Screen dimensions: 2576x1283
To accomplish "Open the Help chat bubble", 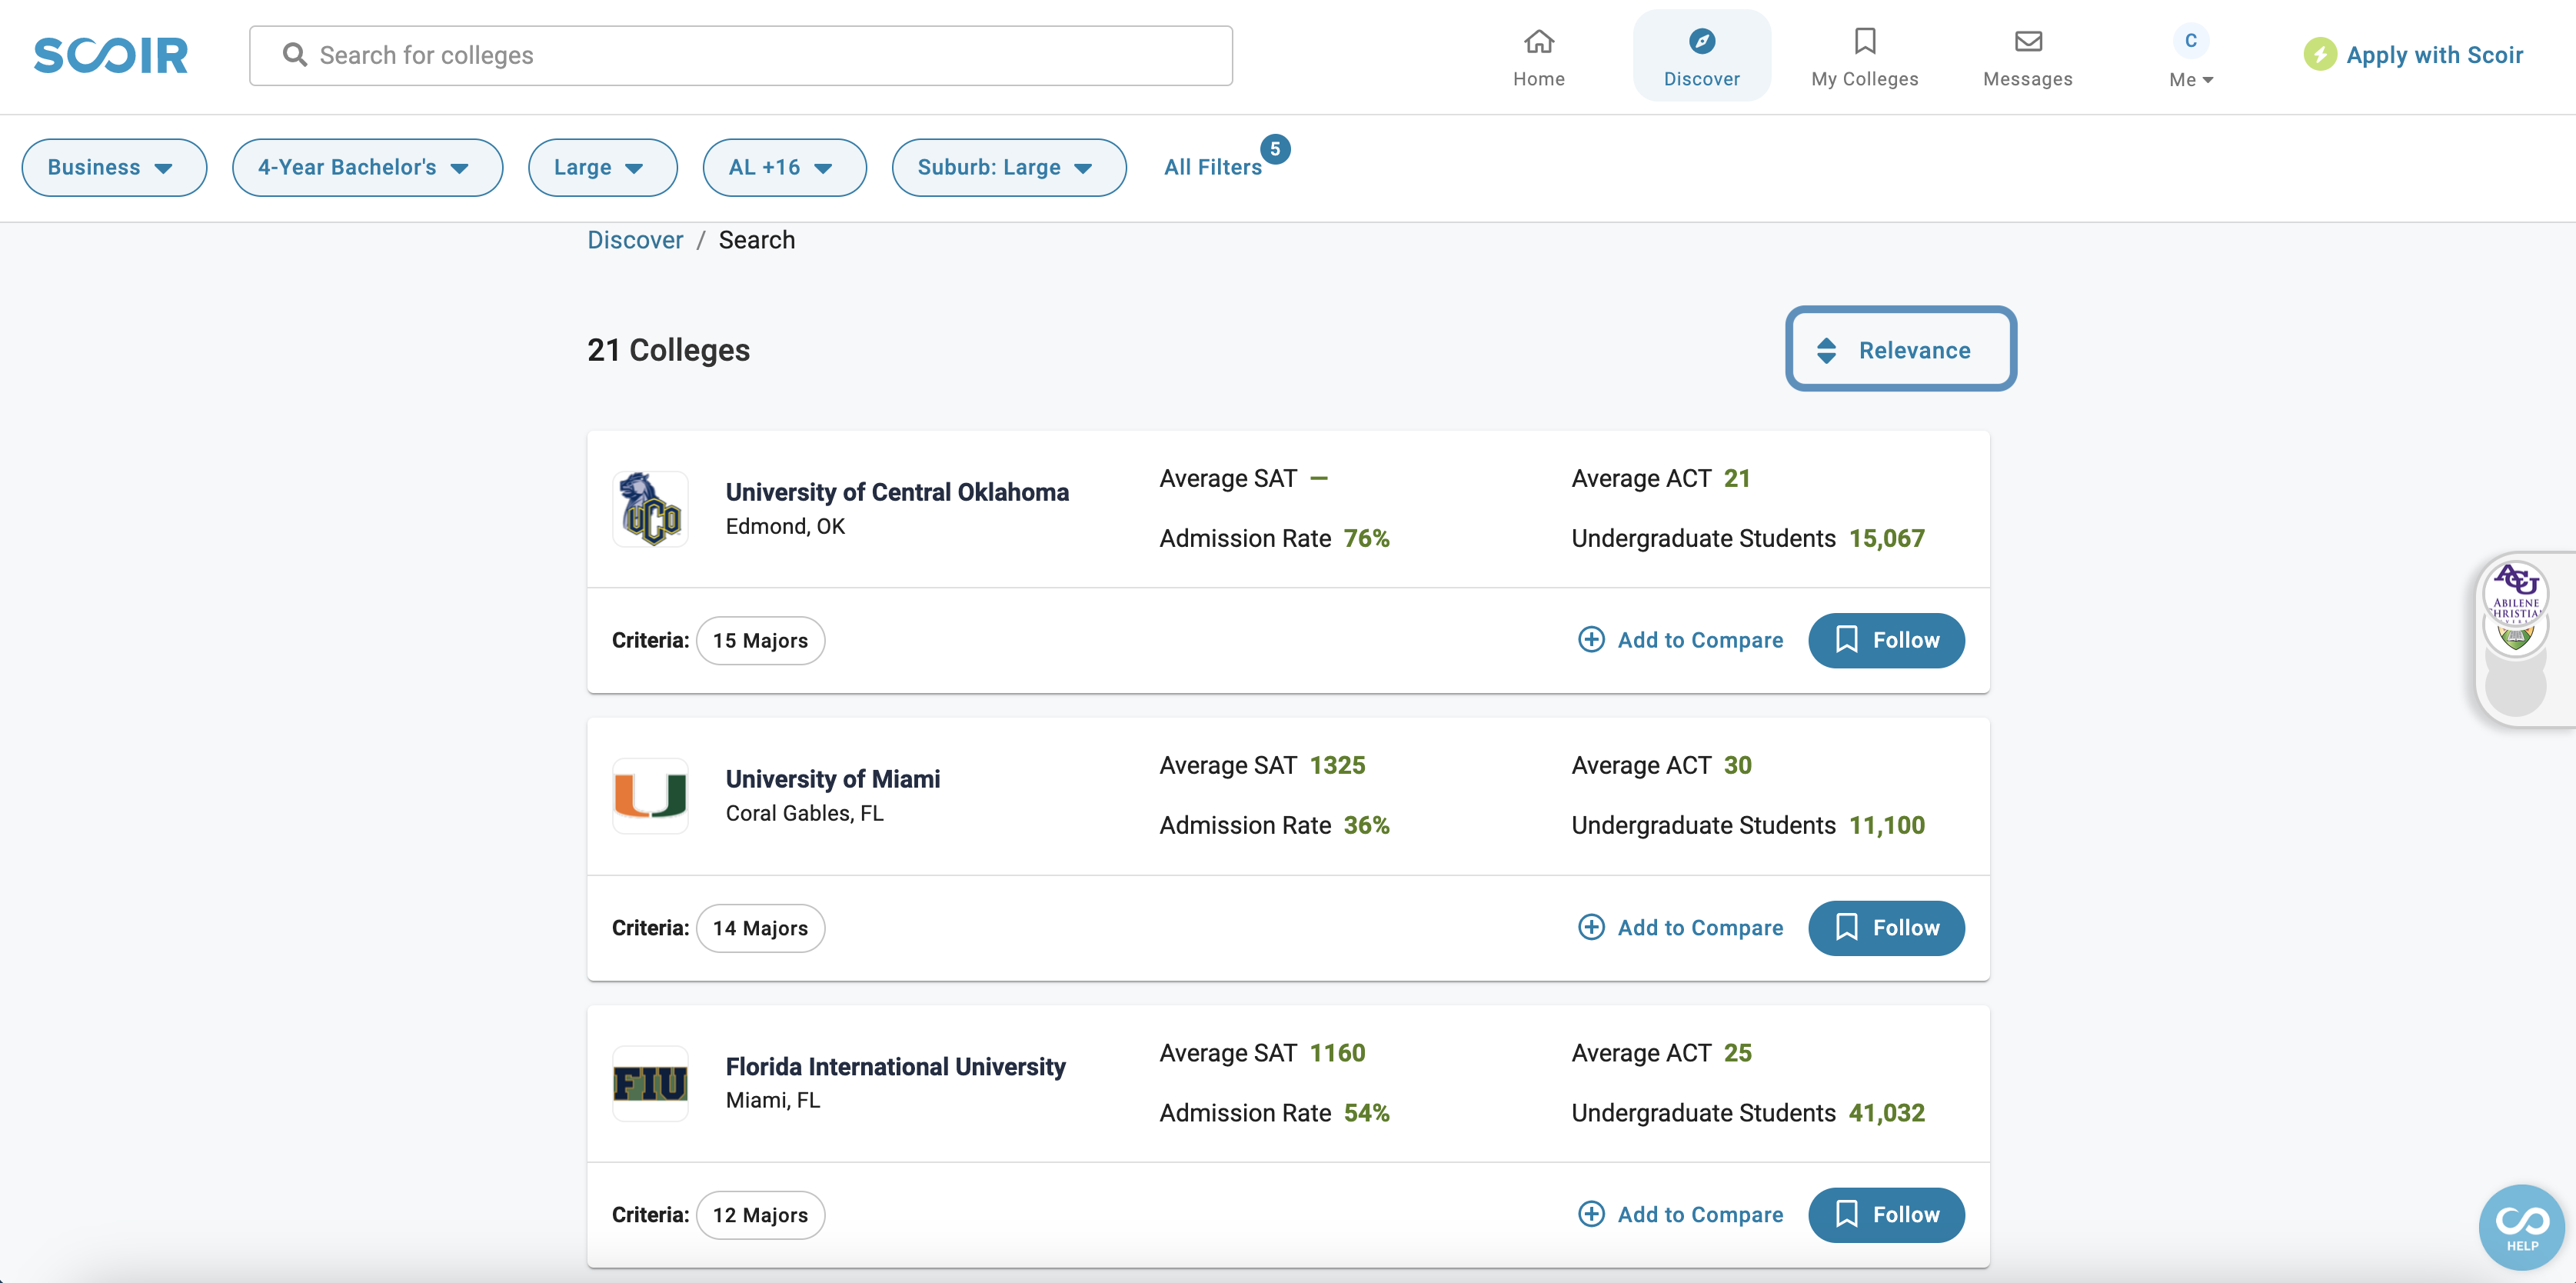I will pos(2521,1227).
